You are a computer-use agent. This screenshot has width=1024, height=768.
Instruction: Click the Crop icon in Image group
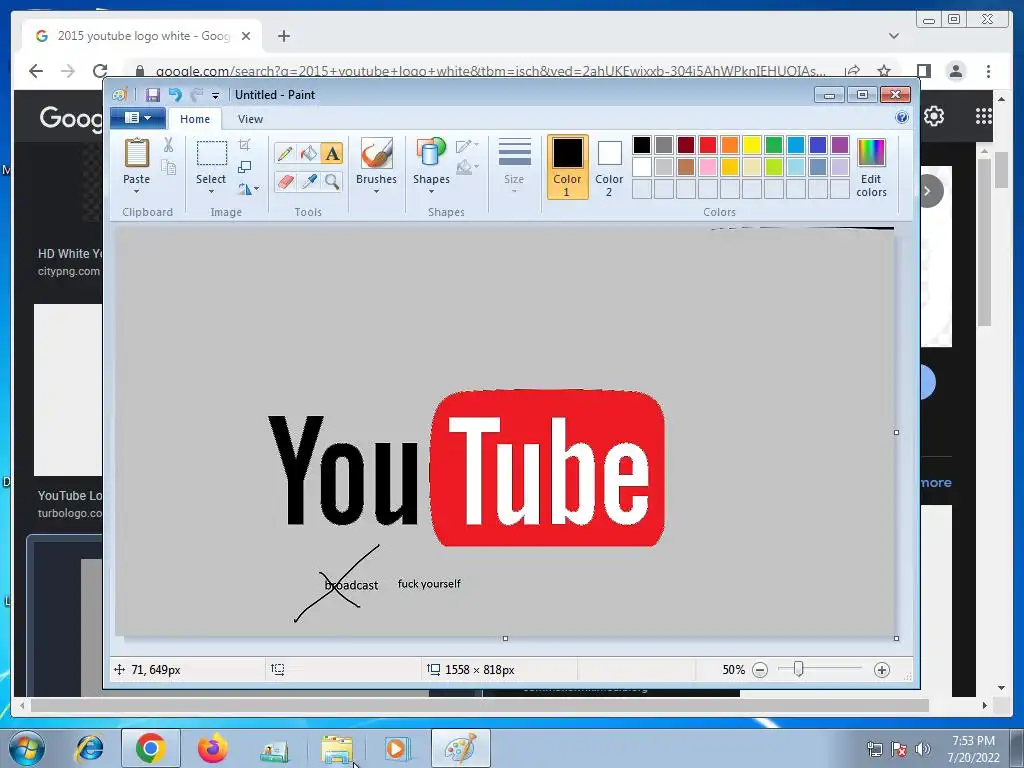[245, 144]
